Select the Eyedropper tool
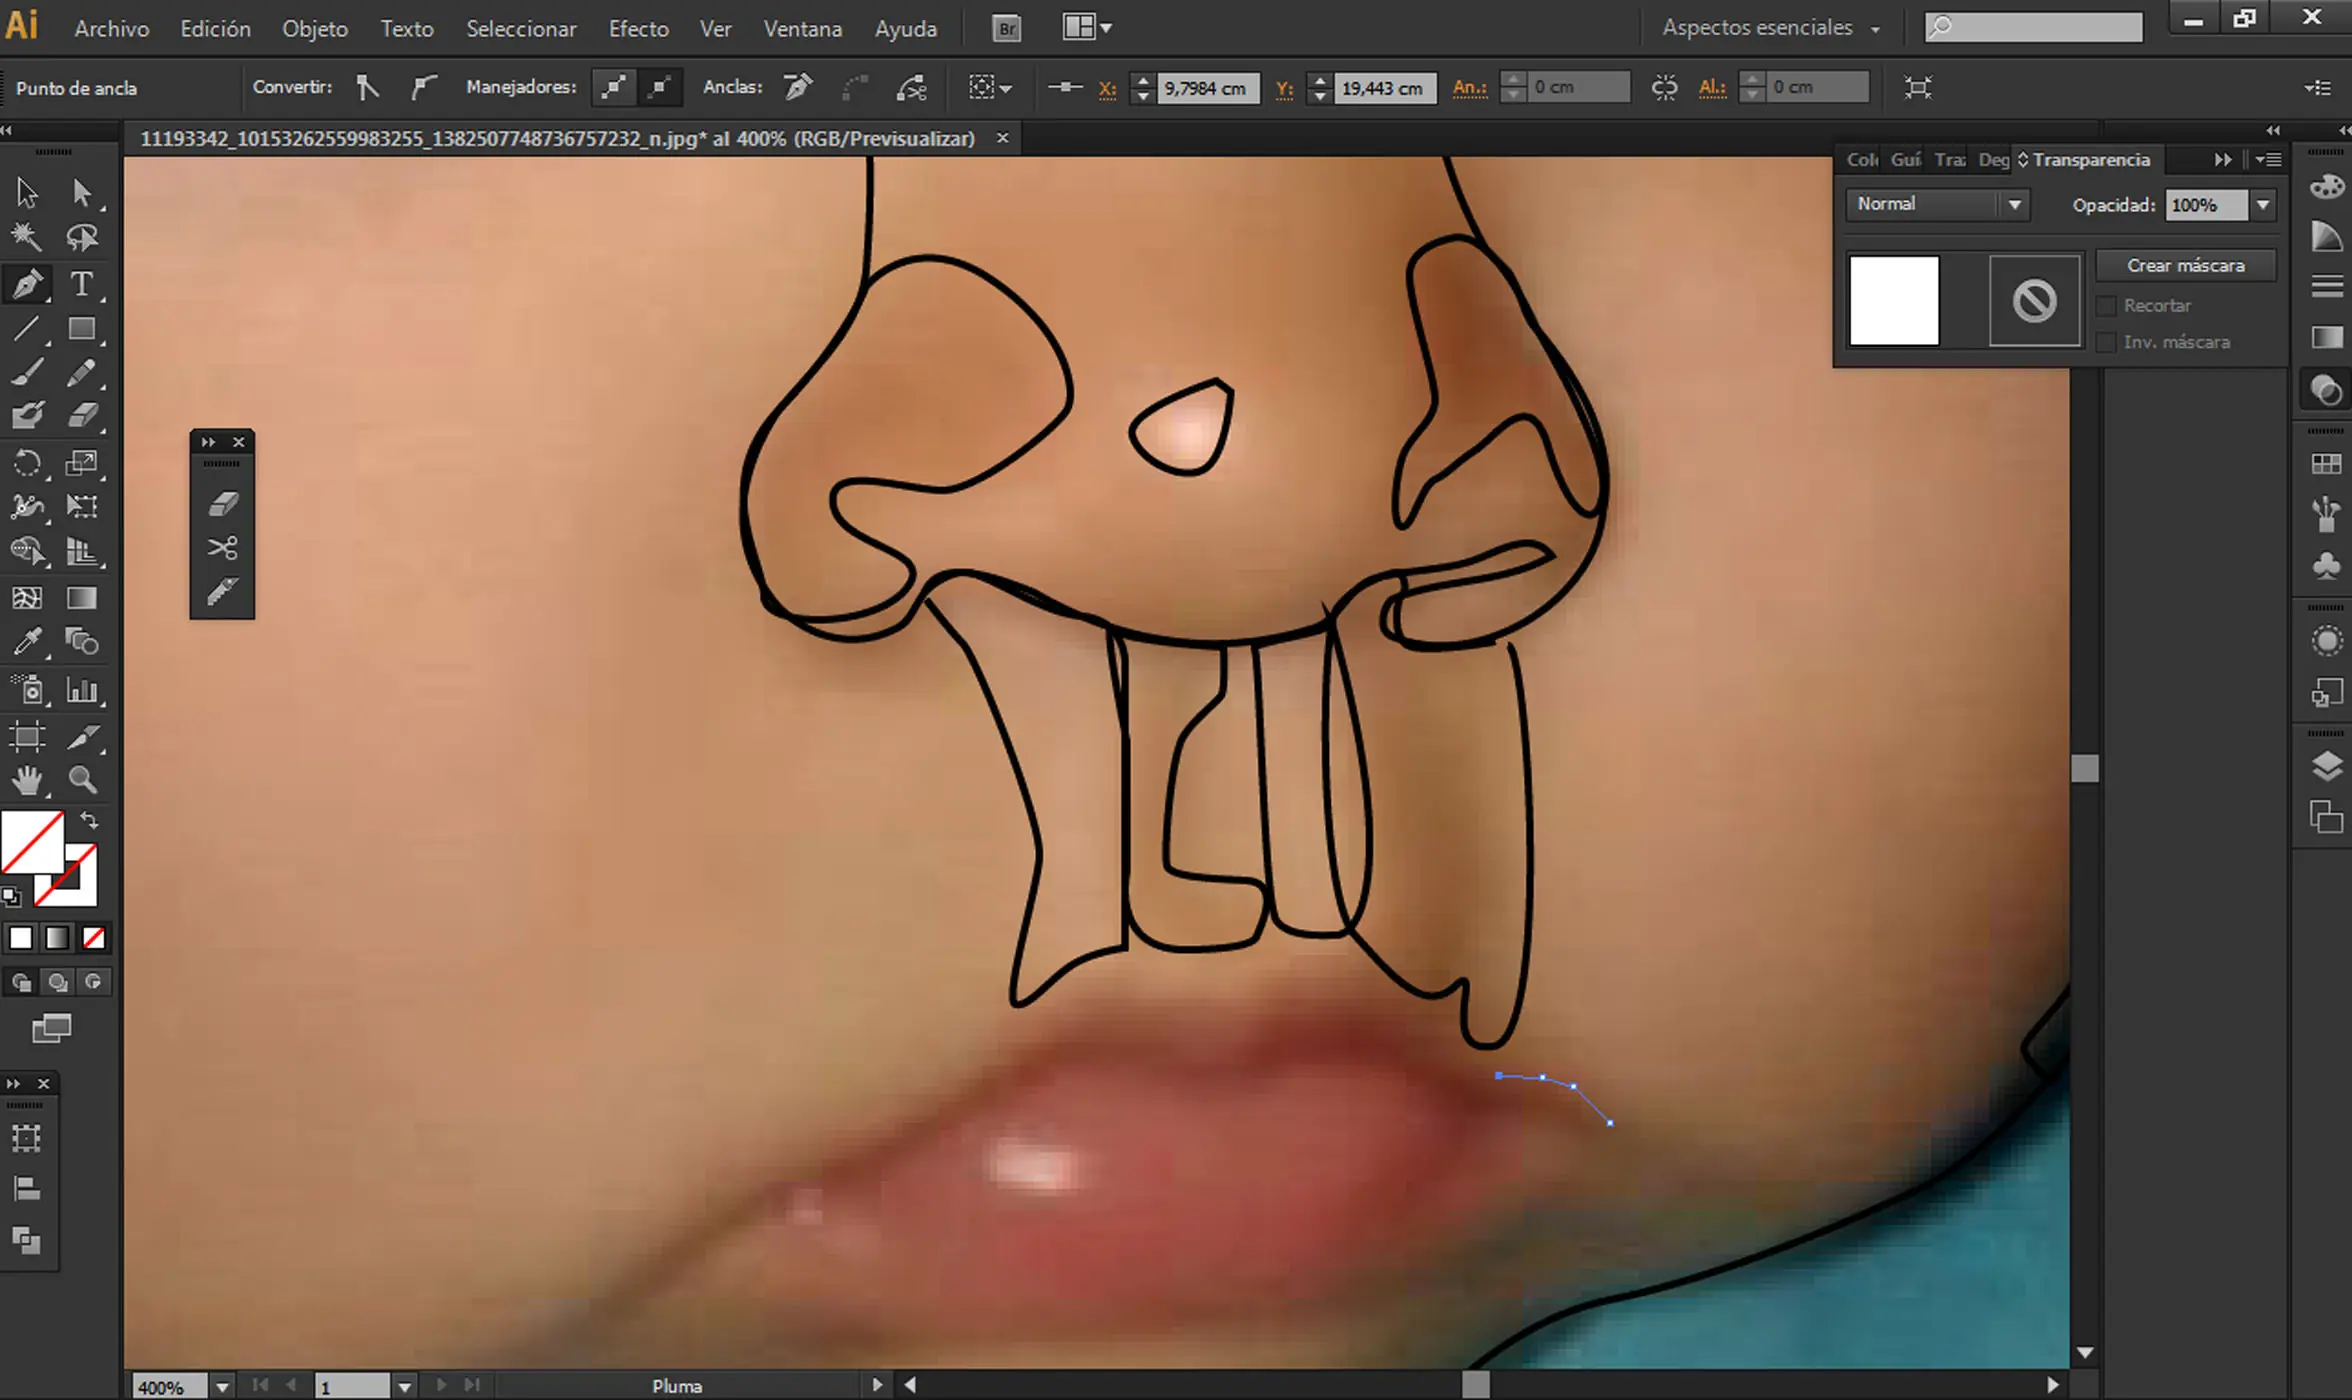Viewport: 2352px width, 1400px height. tap(27, 641)
